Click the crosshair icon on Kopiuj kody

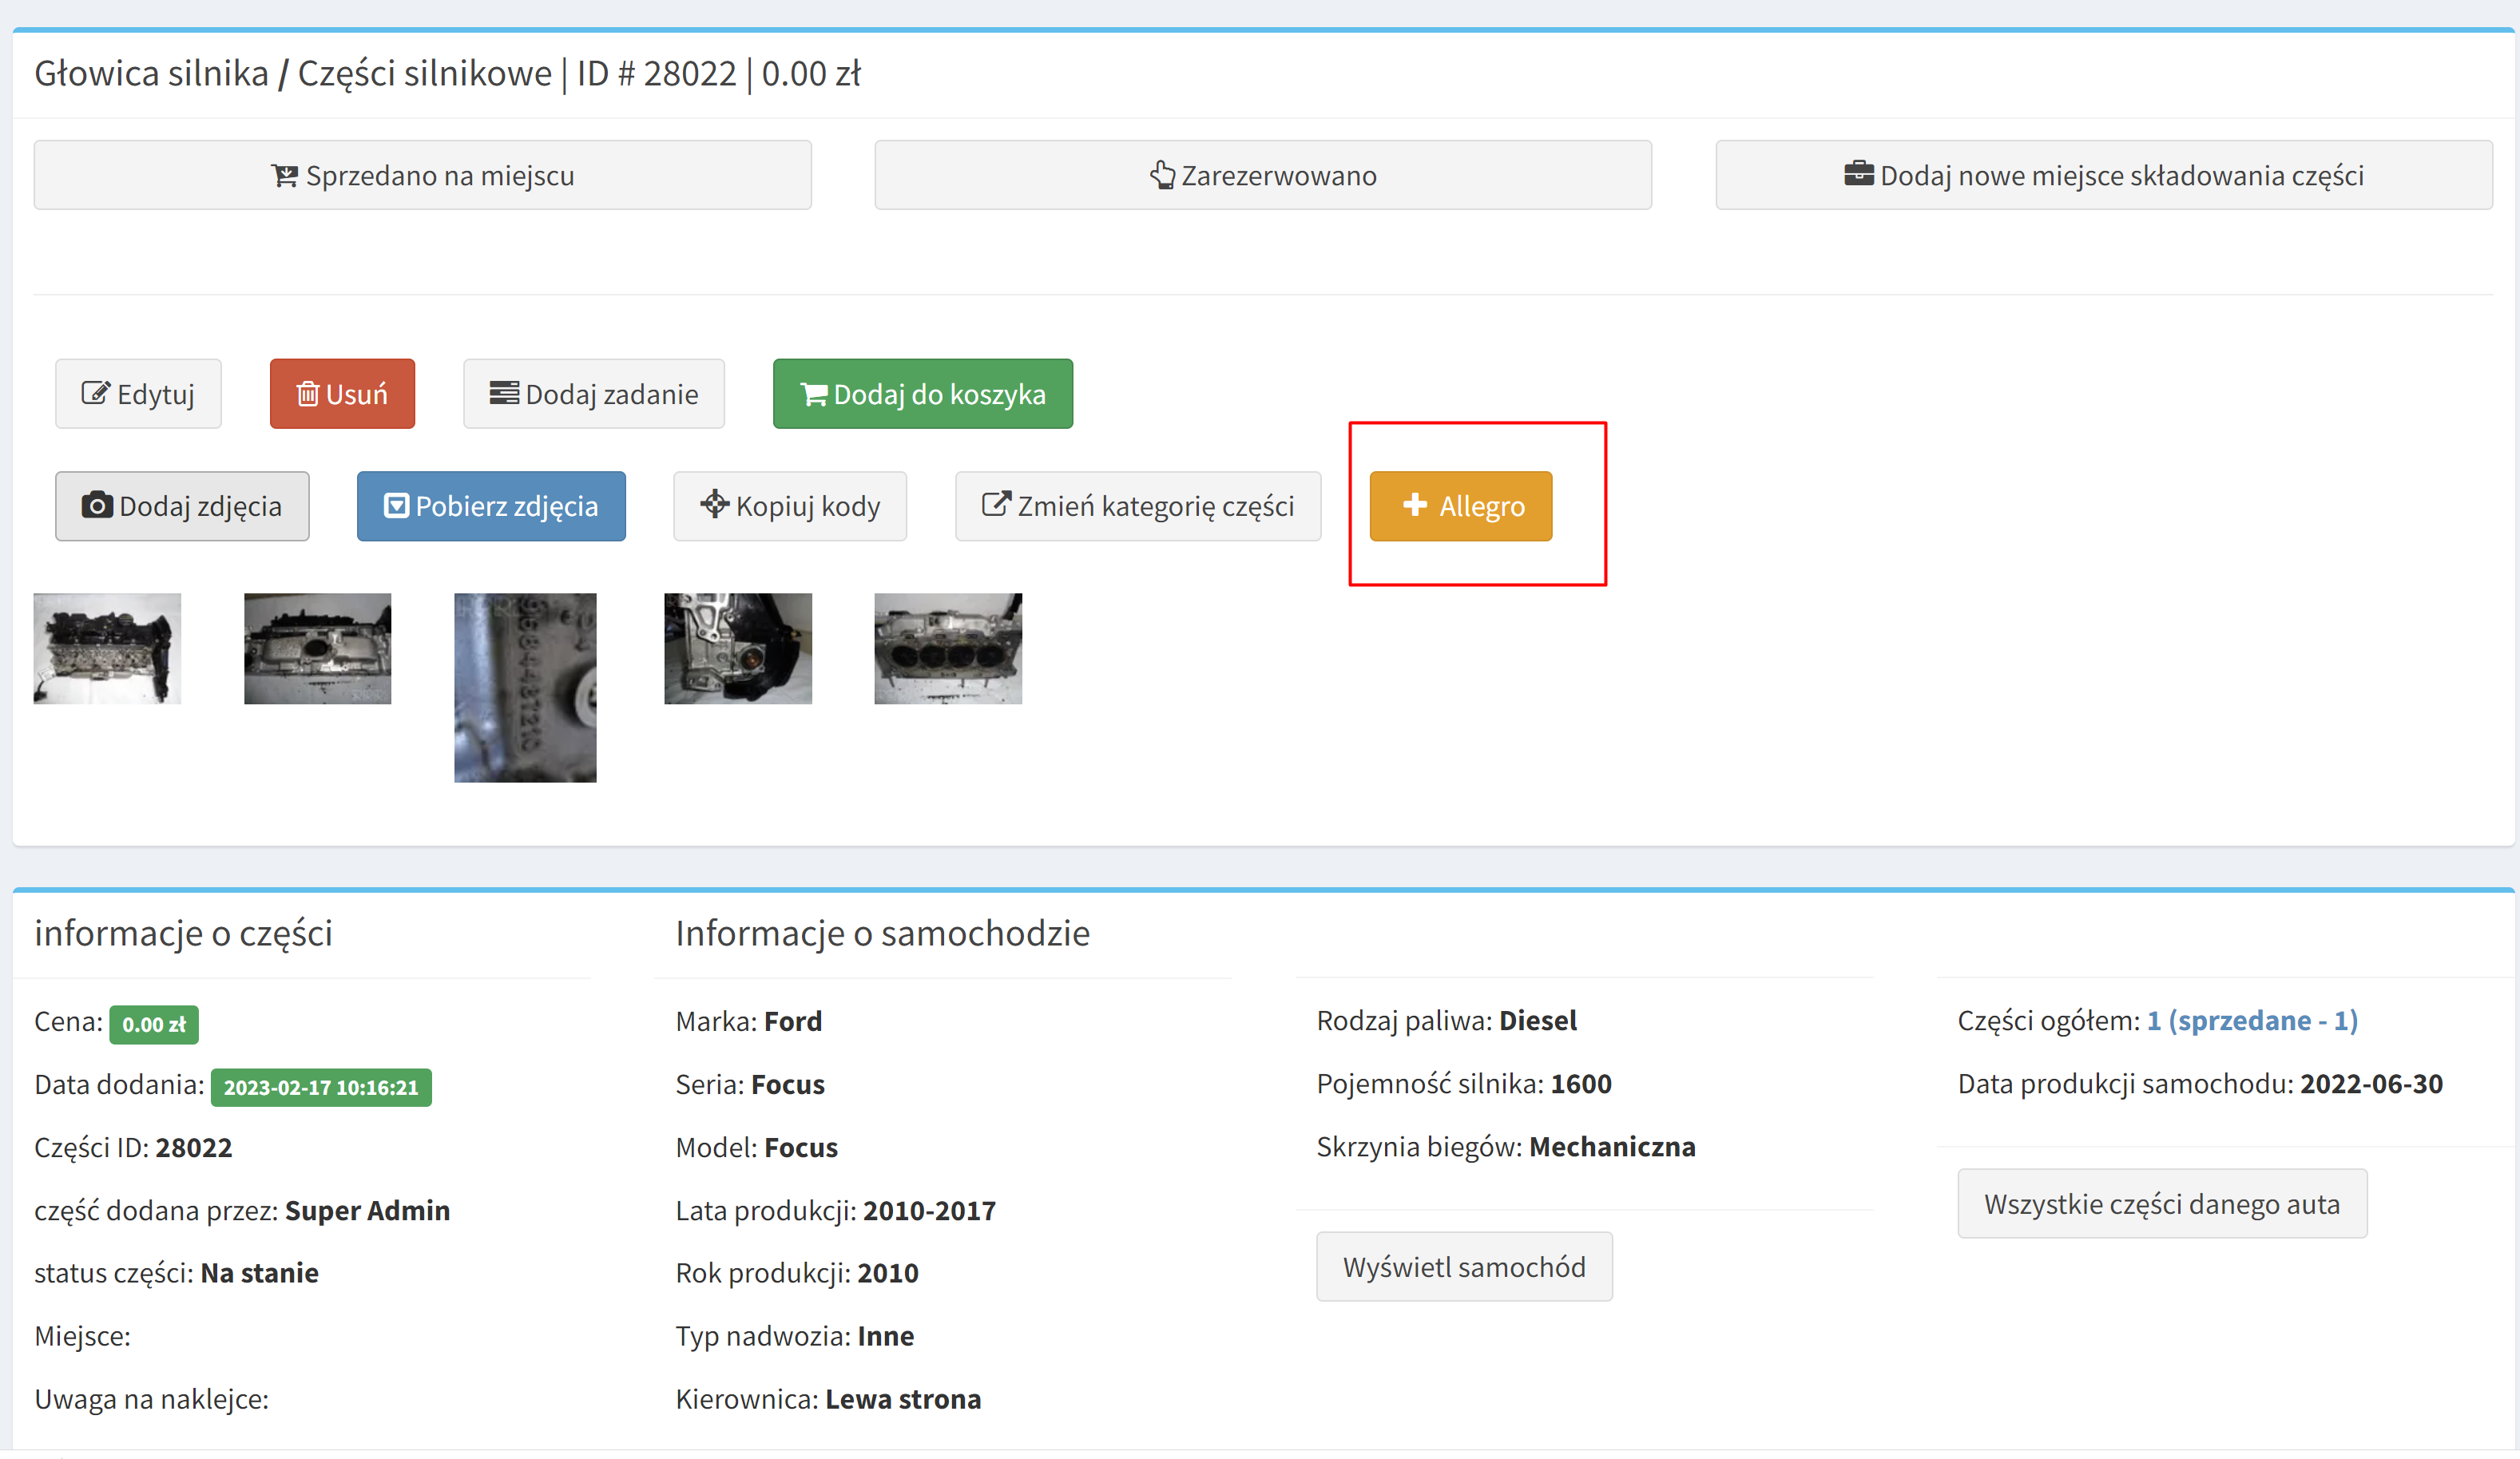[714, 504]
